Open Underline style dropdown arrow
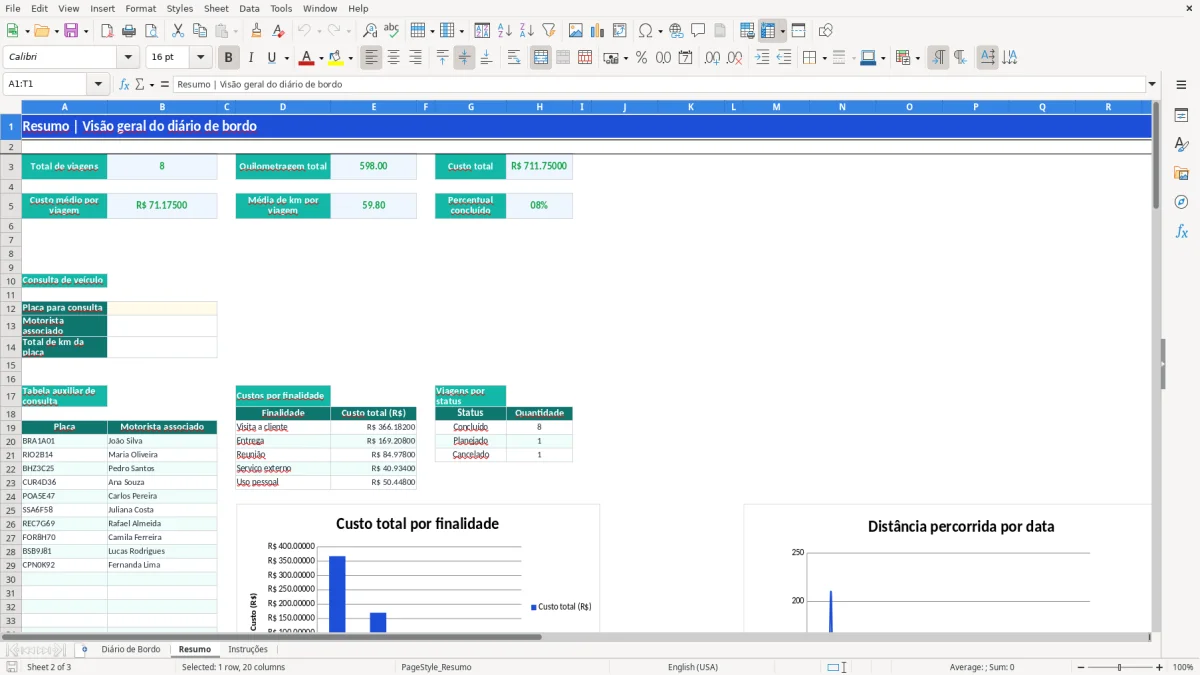This screenshot has width=1200, height=675. point(286,58)
